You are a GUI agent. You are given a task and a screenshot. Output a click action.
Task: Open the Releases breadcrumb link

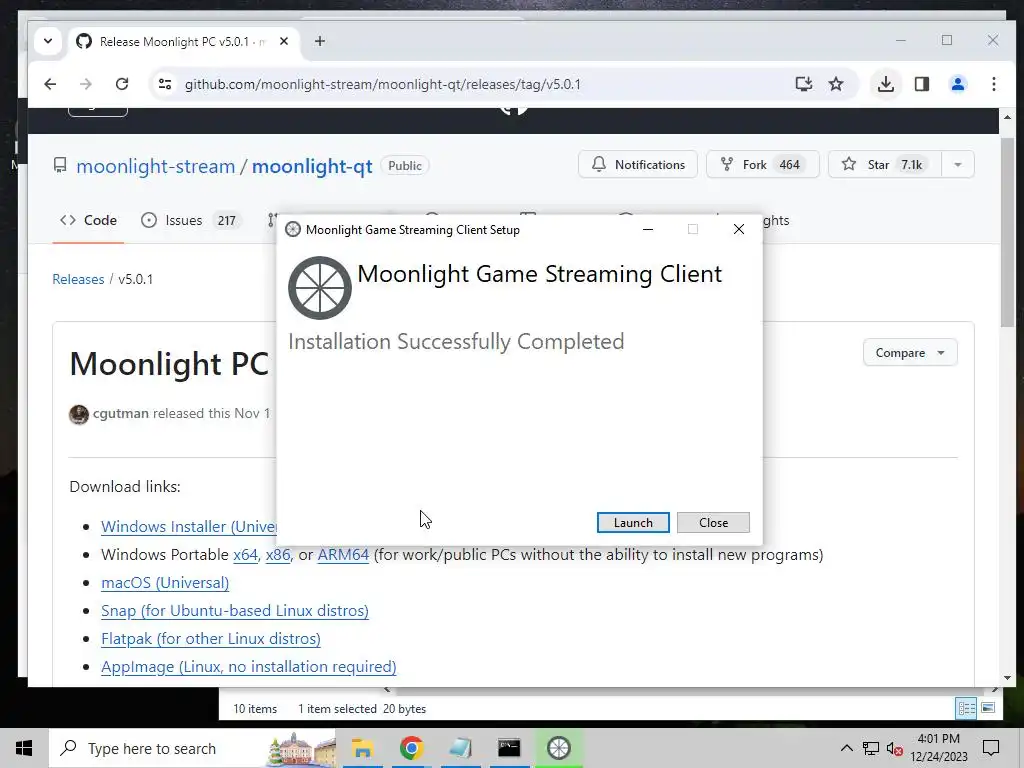tap(78, 280)
